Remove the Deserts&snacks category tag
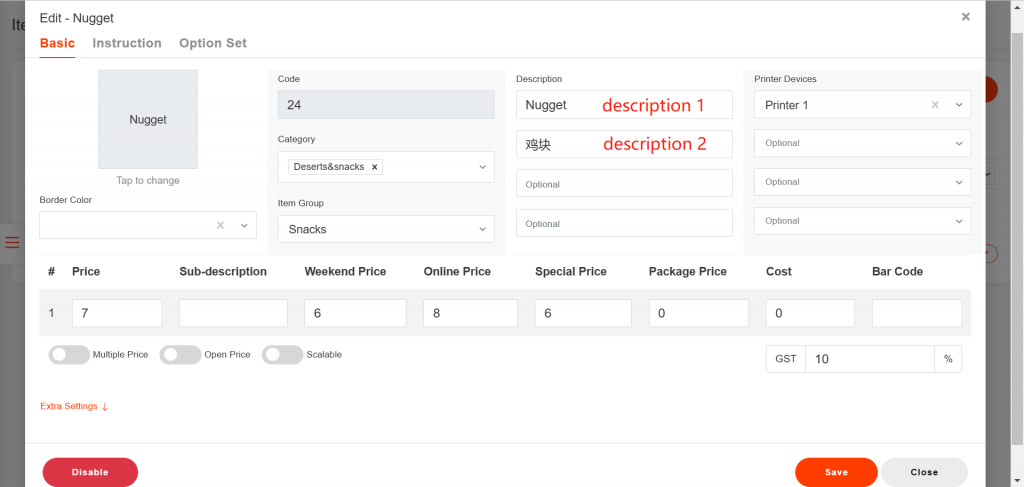This screenshot has height=487, width=1024. (375, 167)
